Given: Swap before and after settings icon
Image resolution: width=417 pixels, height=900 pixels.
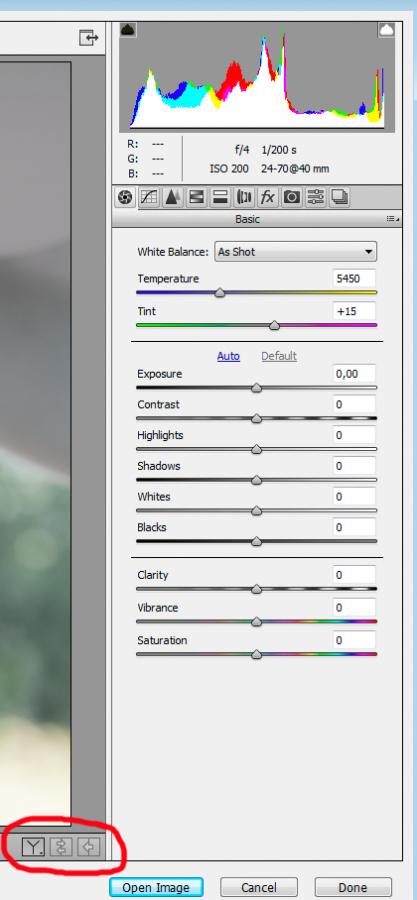Looking at the screenshot, I should point(61,847).
